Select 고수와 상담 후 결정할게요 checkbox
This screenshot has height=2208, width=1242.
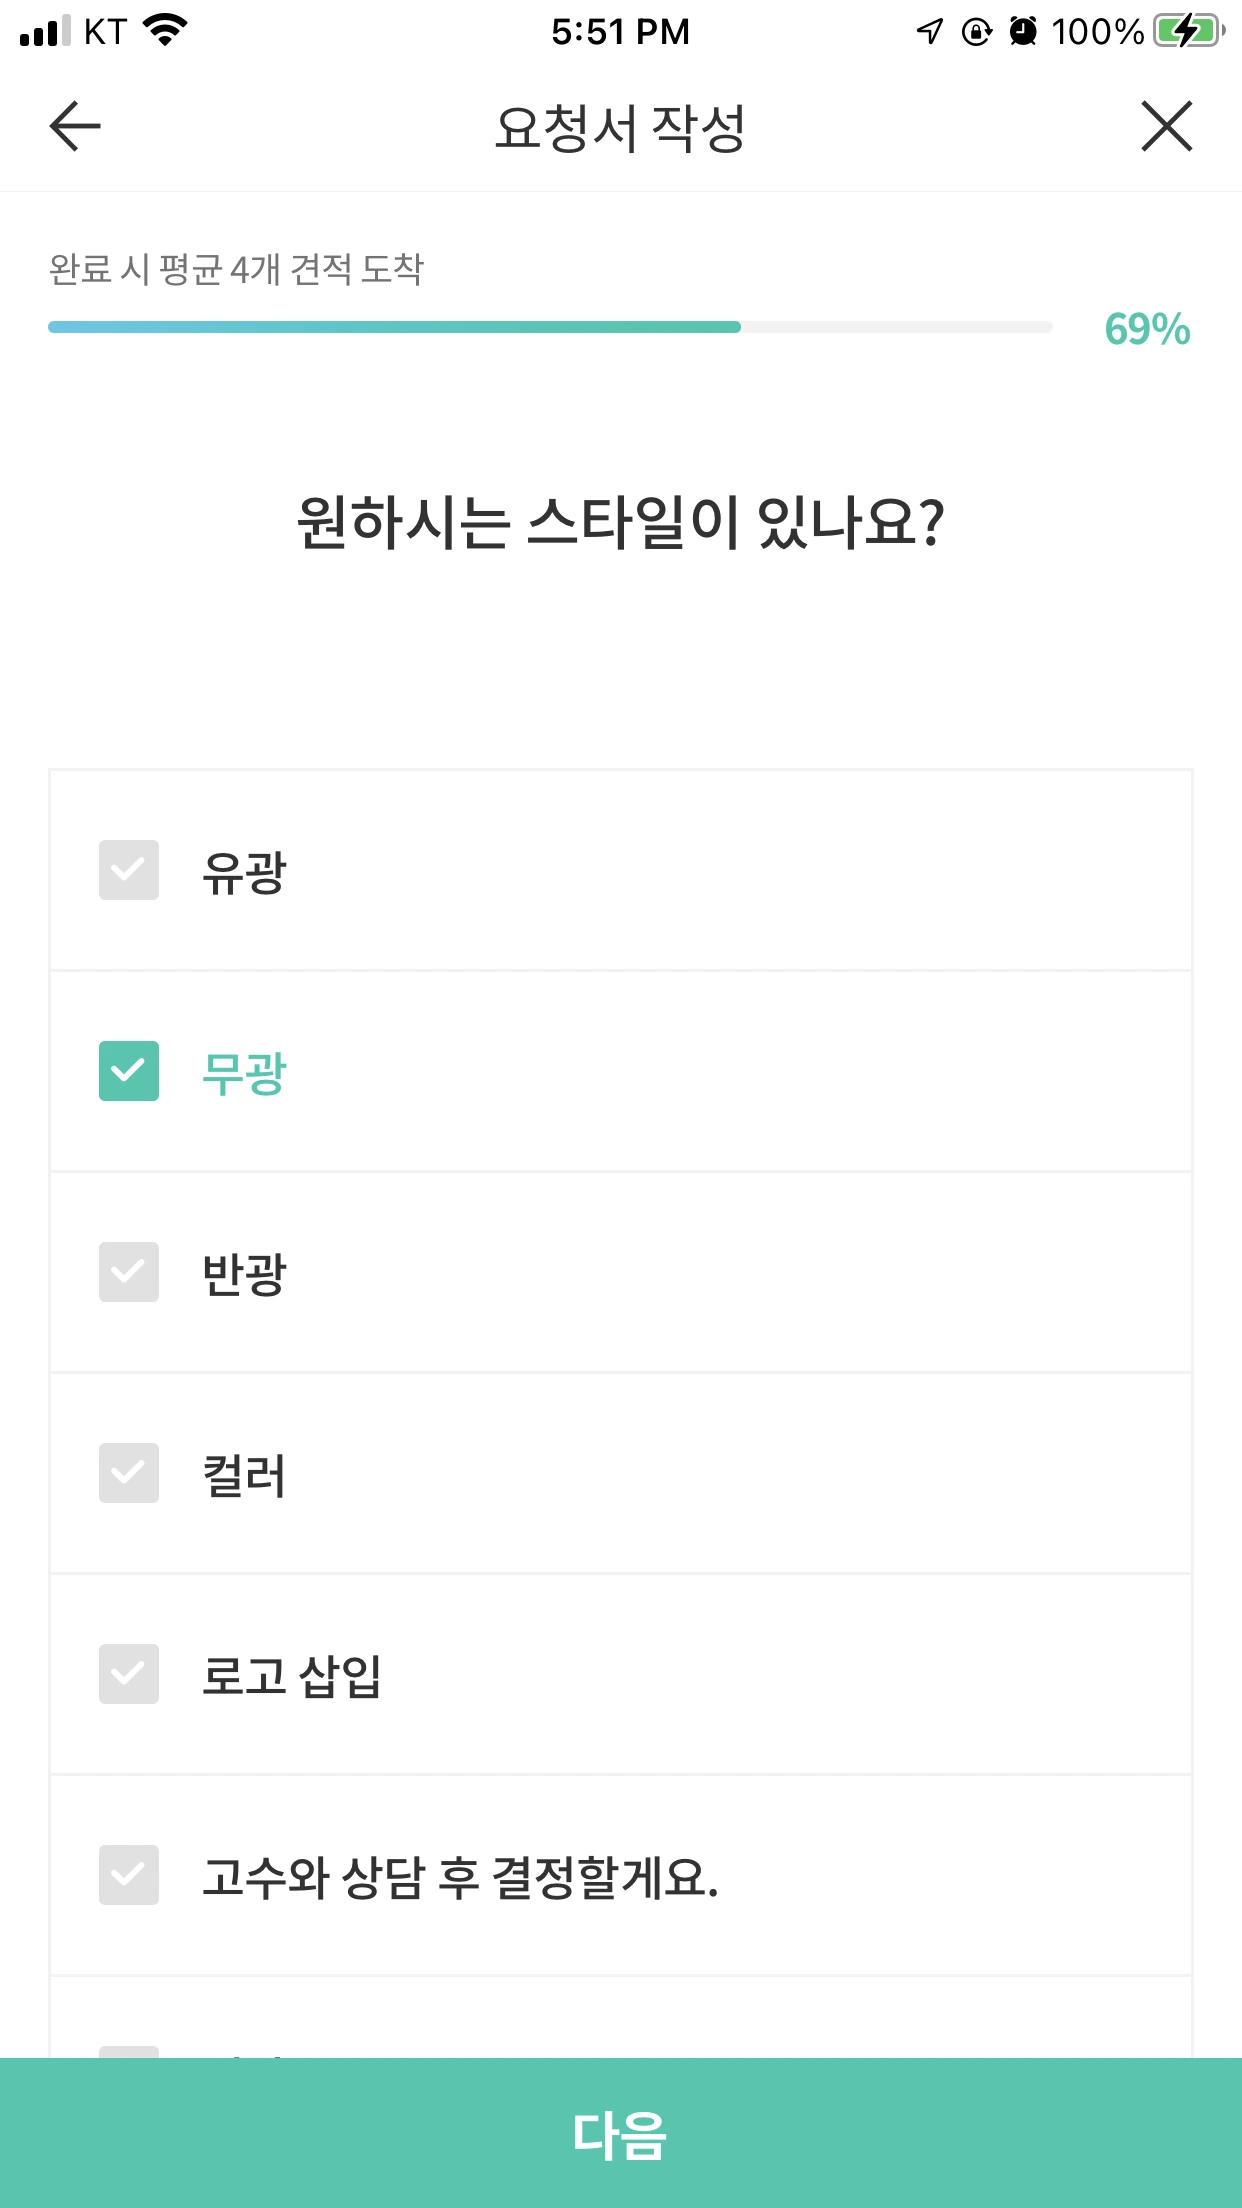click(x=129, y=1875)
